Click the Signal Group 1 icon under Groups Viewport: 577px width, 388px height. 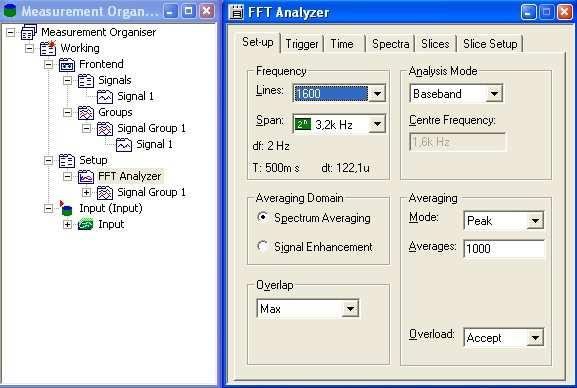point(105,128)
